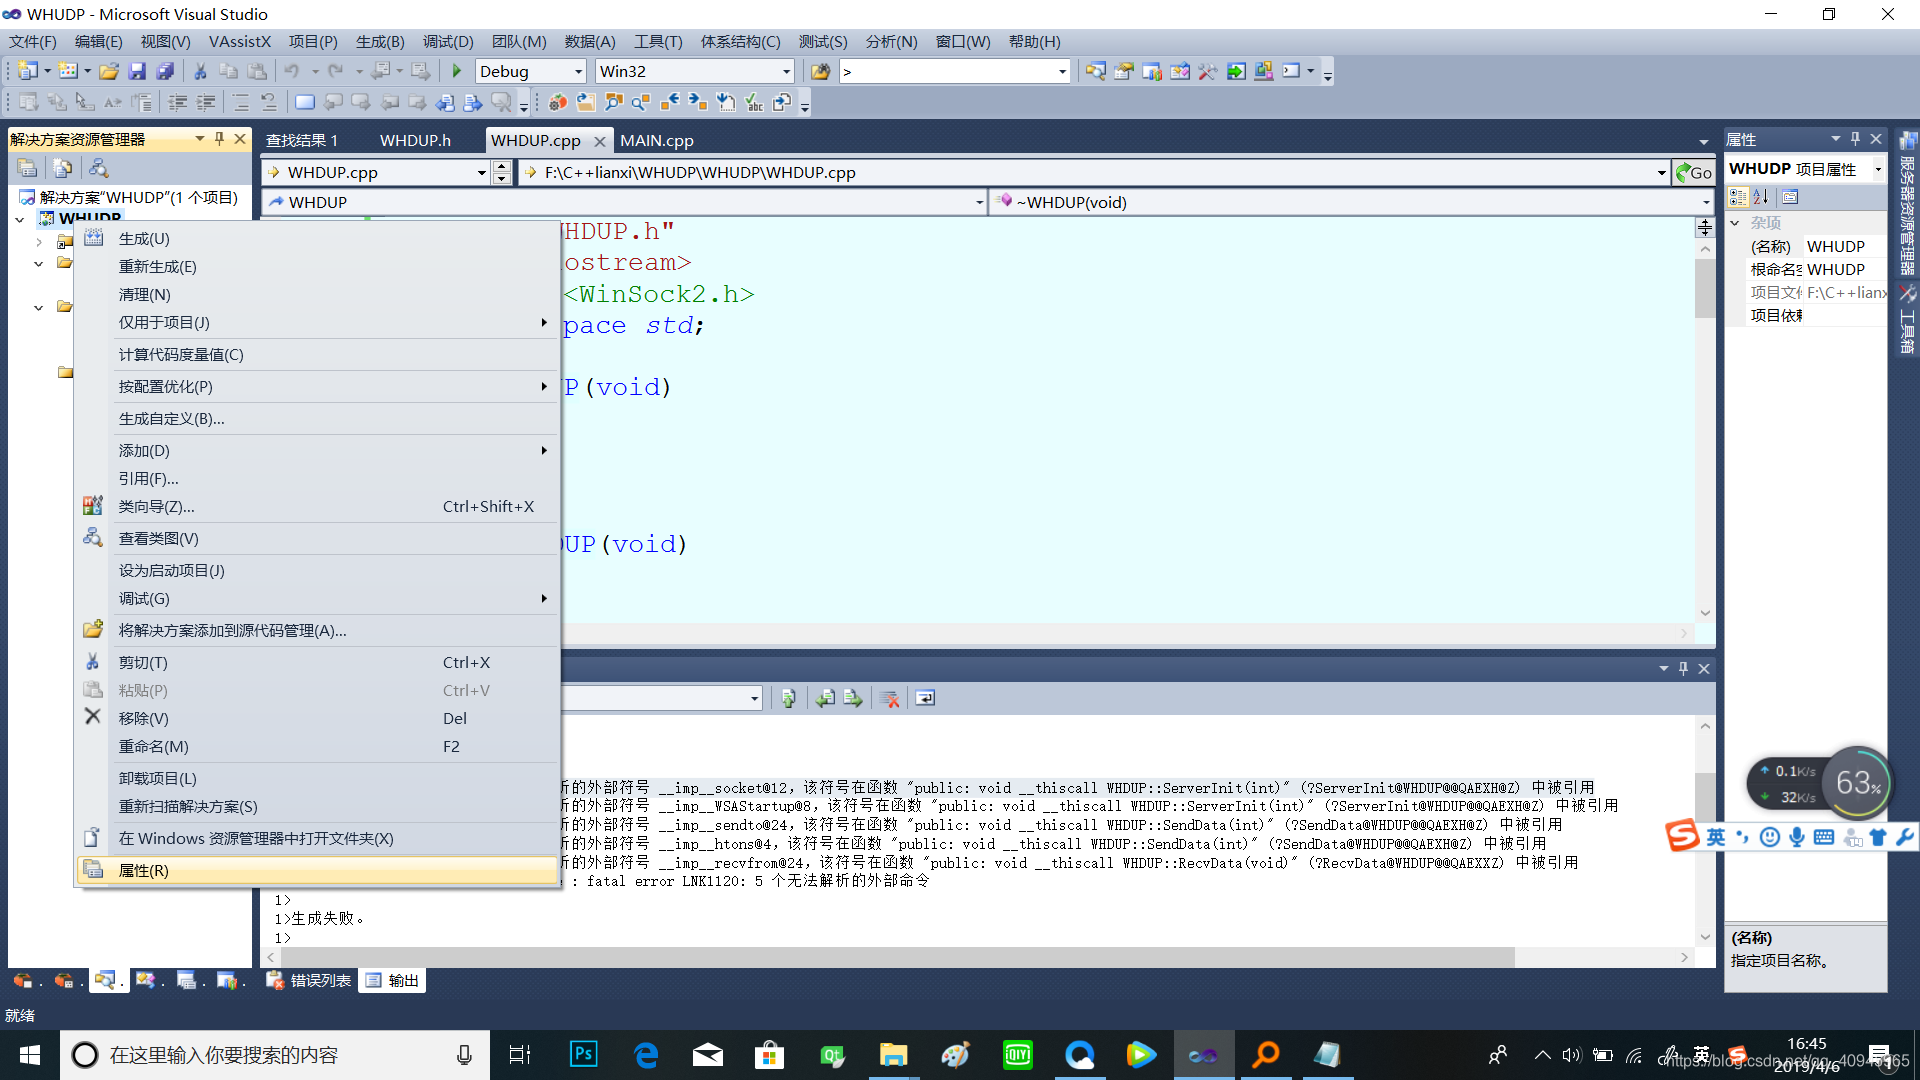Choose 重新生成(E) from the context menu

[x=318, y=267]
